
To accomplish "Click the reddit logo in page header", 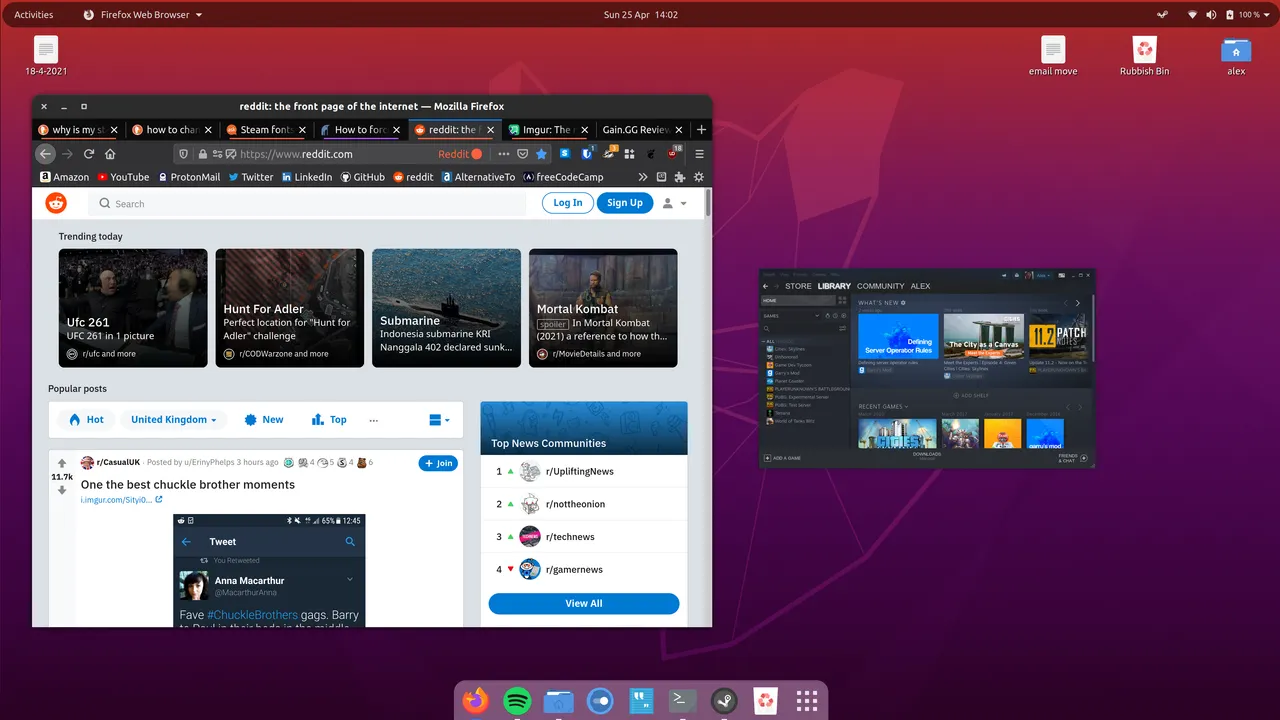I will (x=56, y=203).
